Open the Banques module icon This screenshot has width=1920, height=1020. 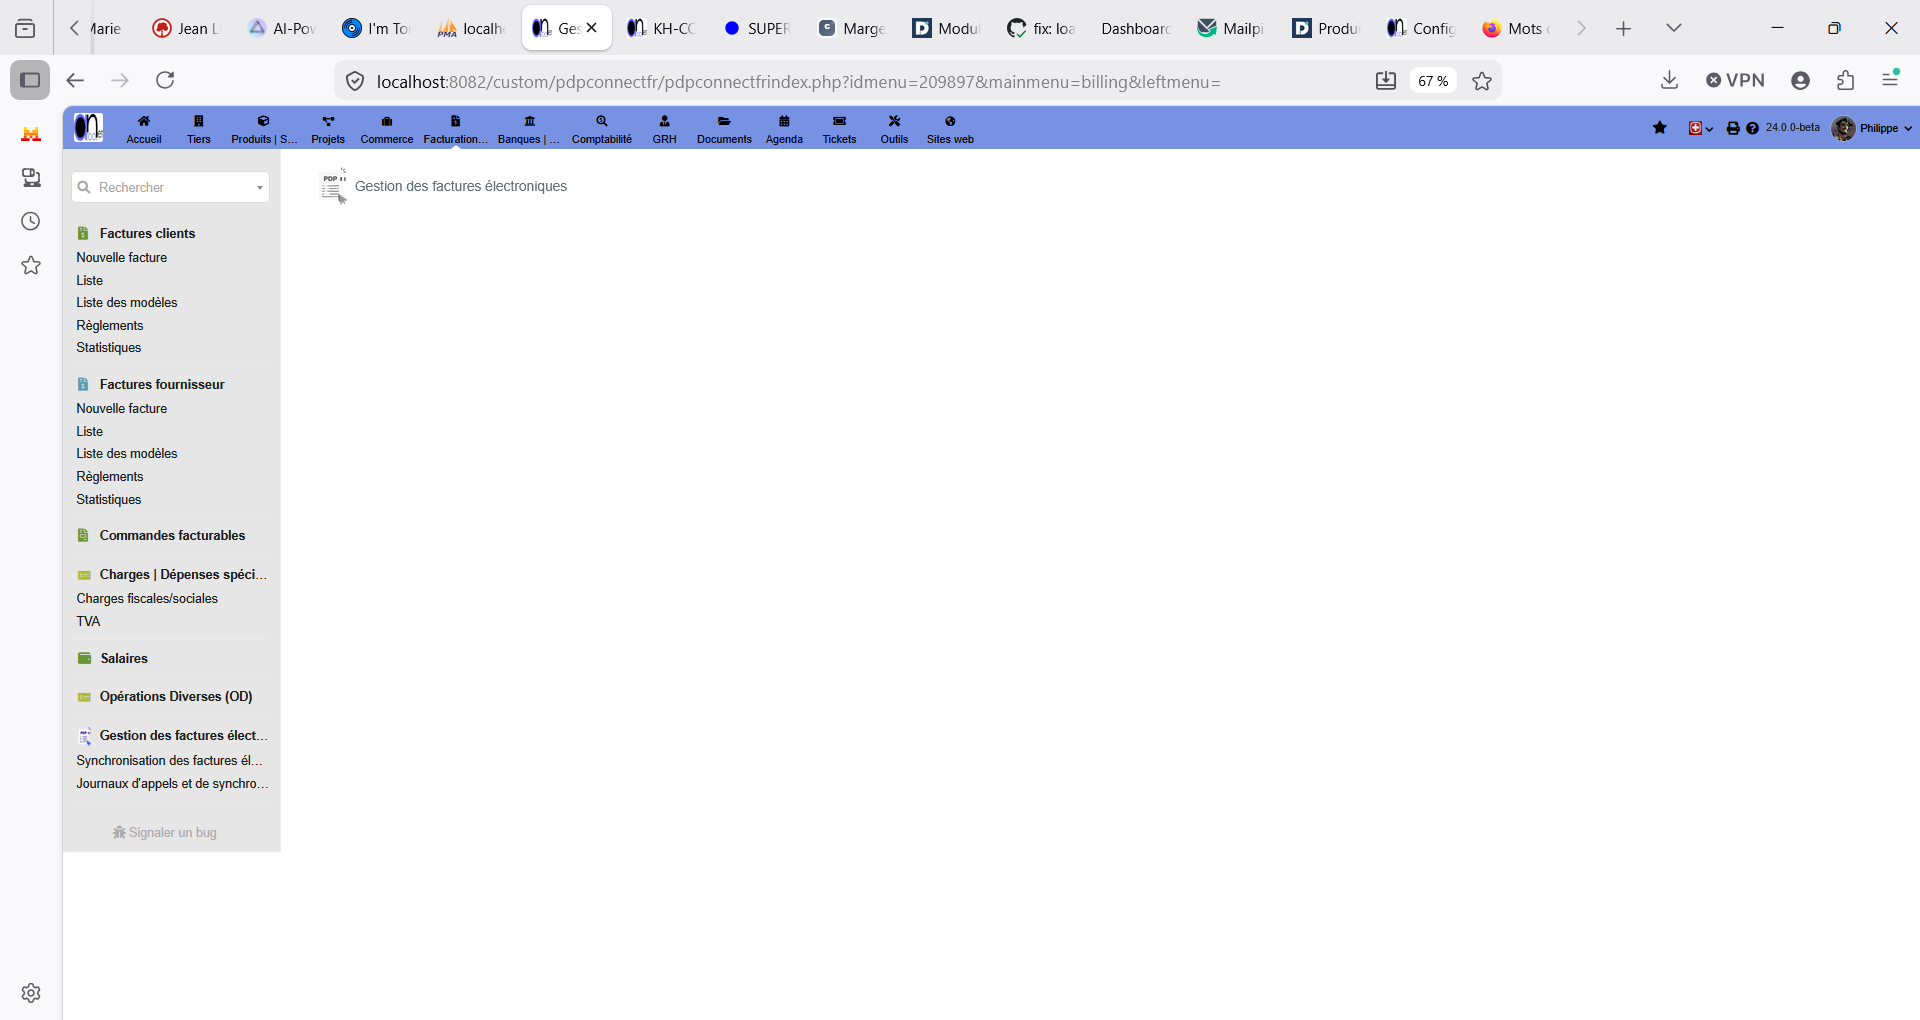click(530, 121)
